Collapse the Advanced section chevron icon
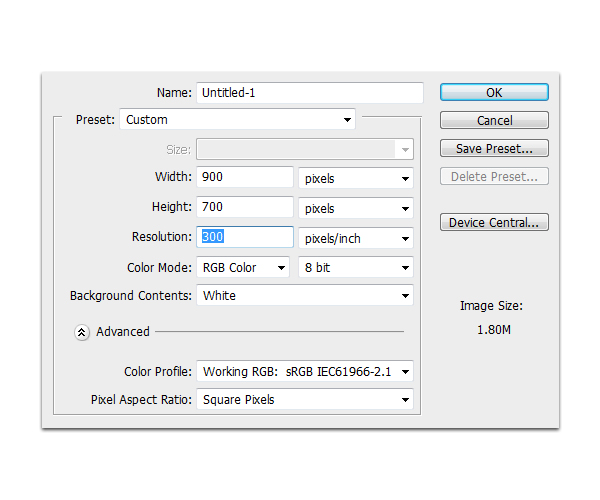This screenshot has width=600, height=500. [82, 332]
